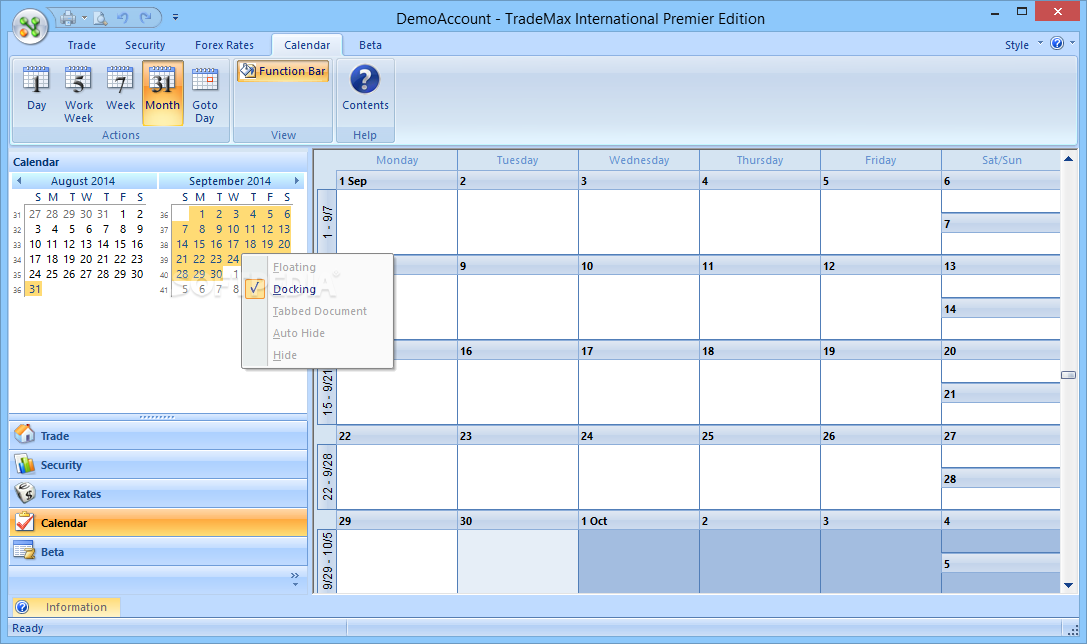Image resolution: width=1087 pixels, height=644 pixels.
Task: Click September 2014 month header
Action: point(229,181)
